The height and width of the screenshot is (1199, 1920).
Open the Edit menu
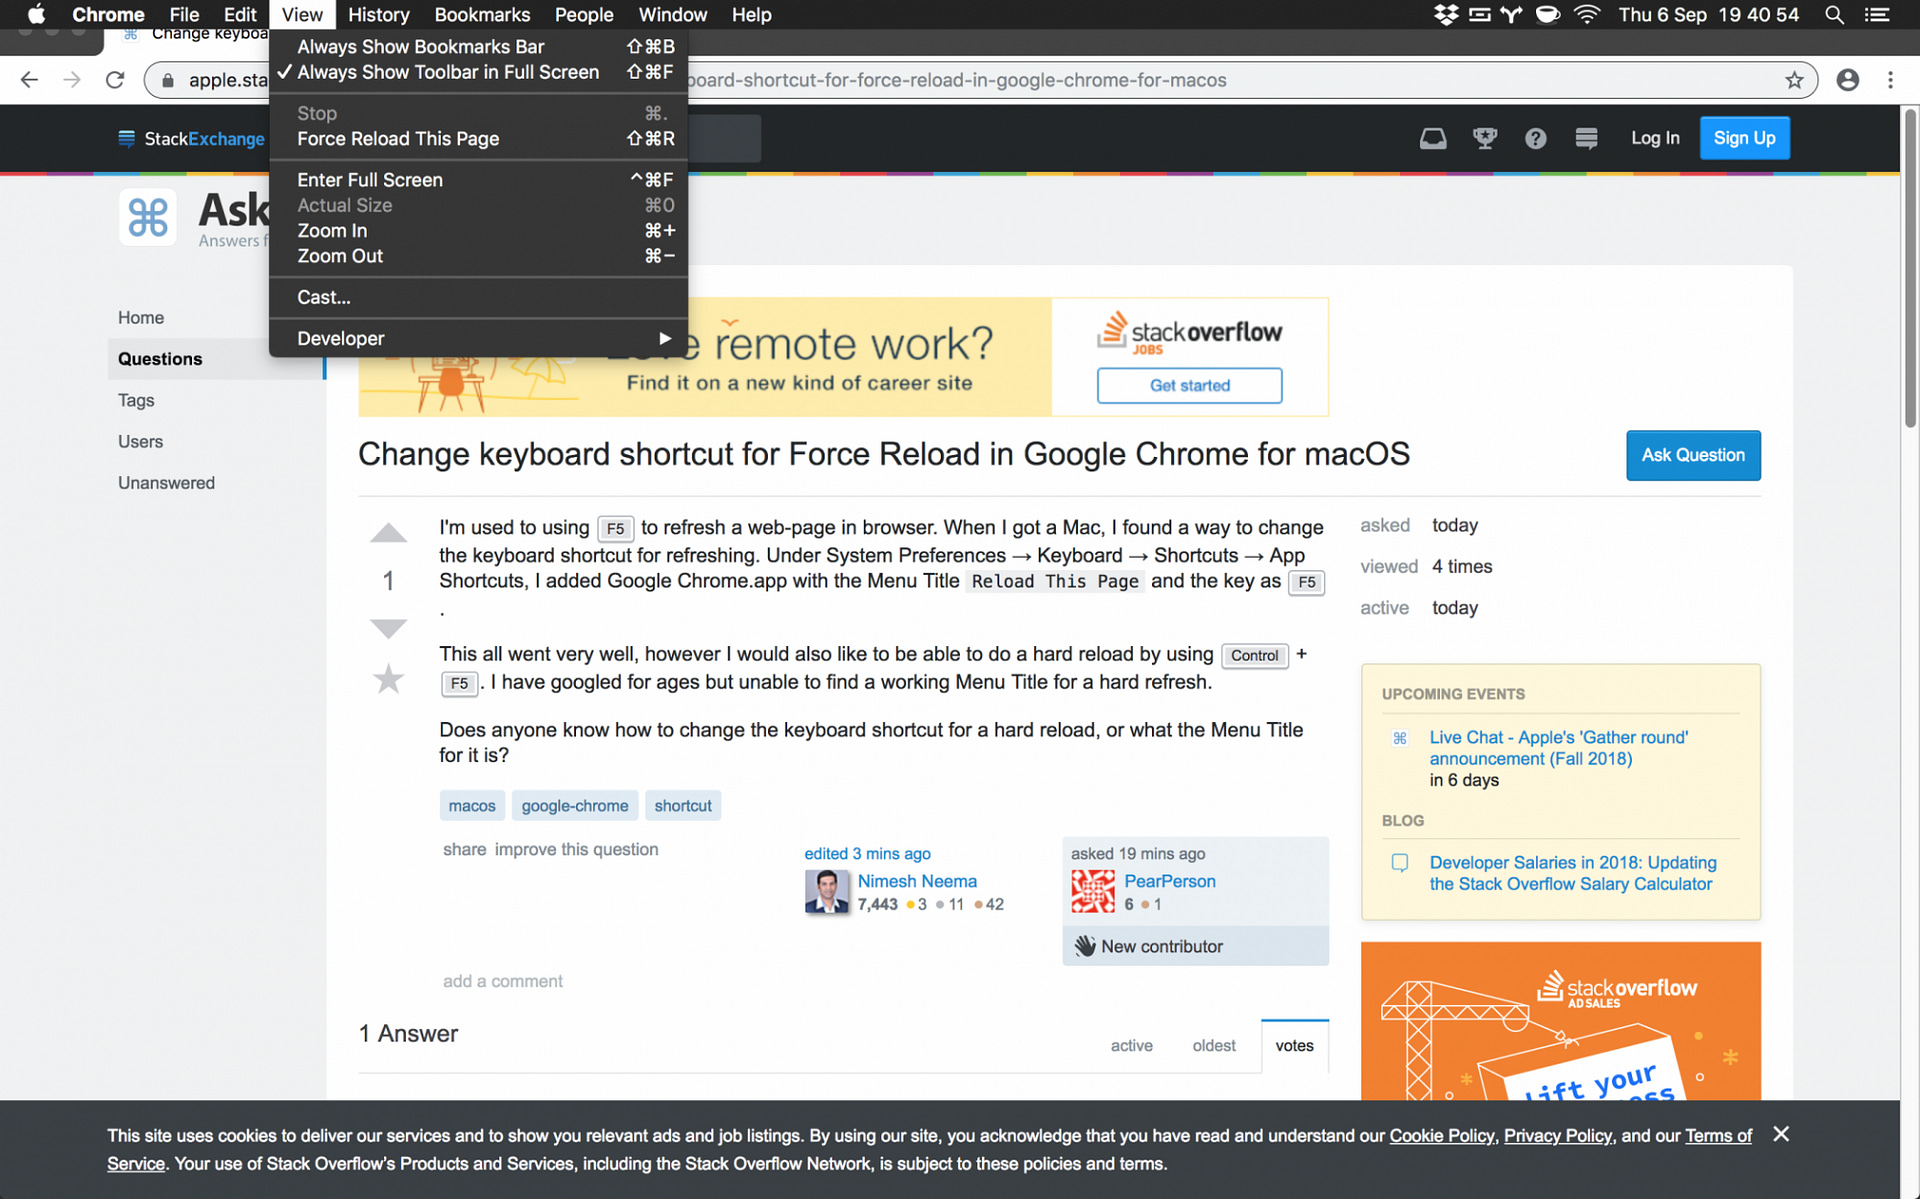pos(240,14)
